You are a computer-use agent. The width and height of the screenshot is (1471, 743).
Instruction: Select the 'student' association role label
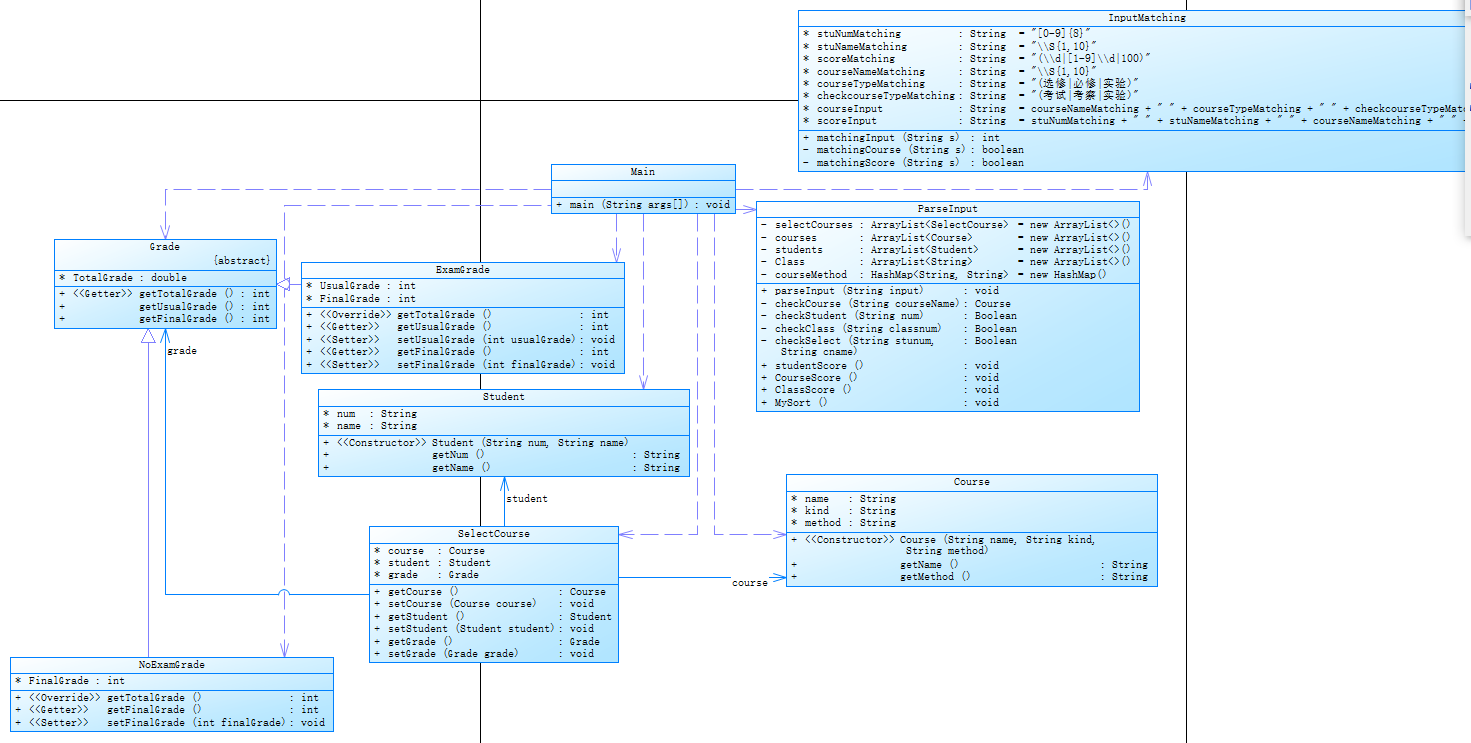(527, 498)
